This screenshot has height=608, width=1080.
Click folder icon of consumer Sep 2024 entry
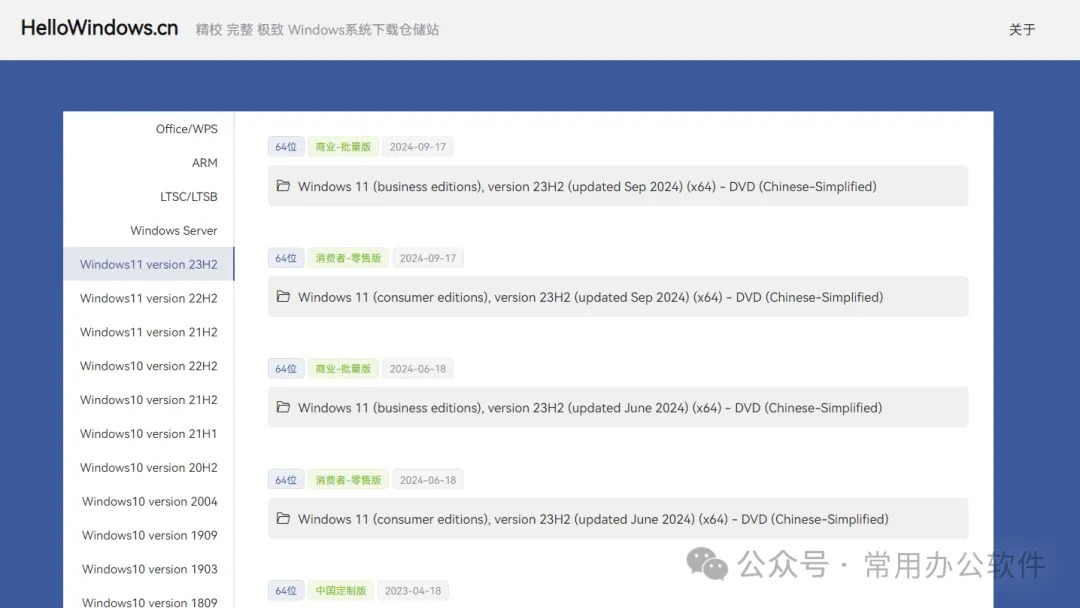coord(283,296)
